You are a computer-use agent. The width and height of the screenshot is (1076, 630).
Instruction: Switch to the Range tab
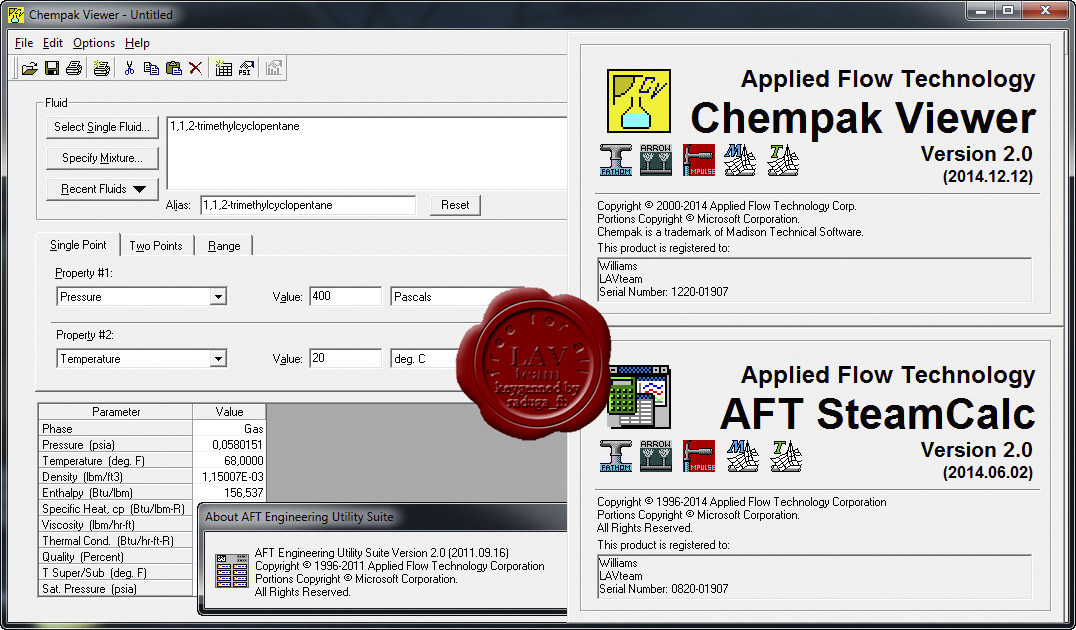[224, 246]
